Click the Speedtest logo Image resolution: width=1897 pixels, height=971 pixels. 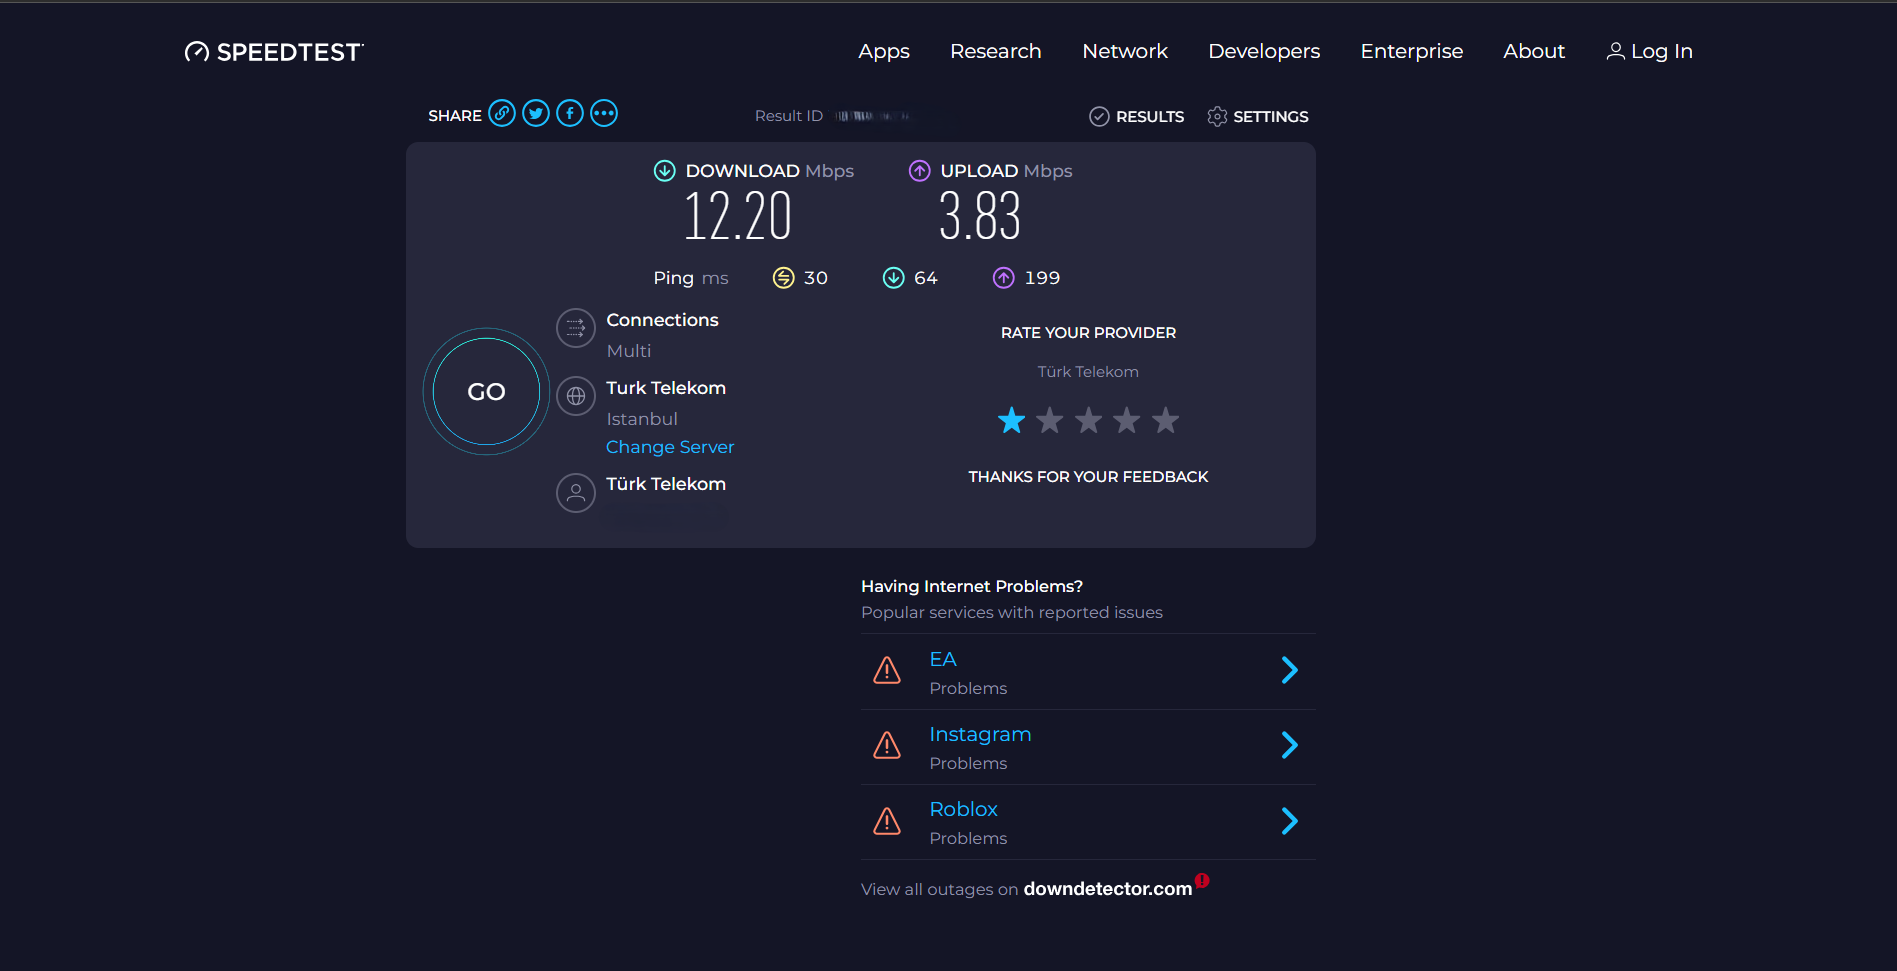[x=274, y=52]
